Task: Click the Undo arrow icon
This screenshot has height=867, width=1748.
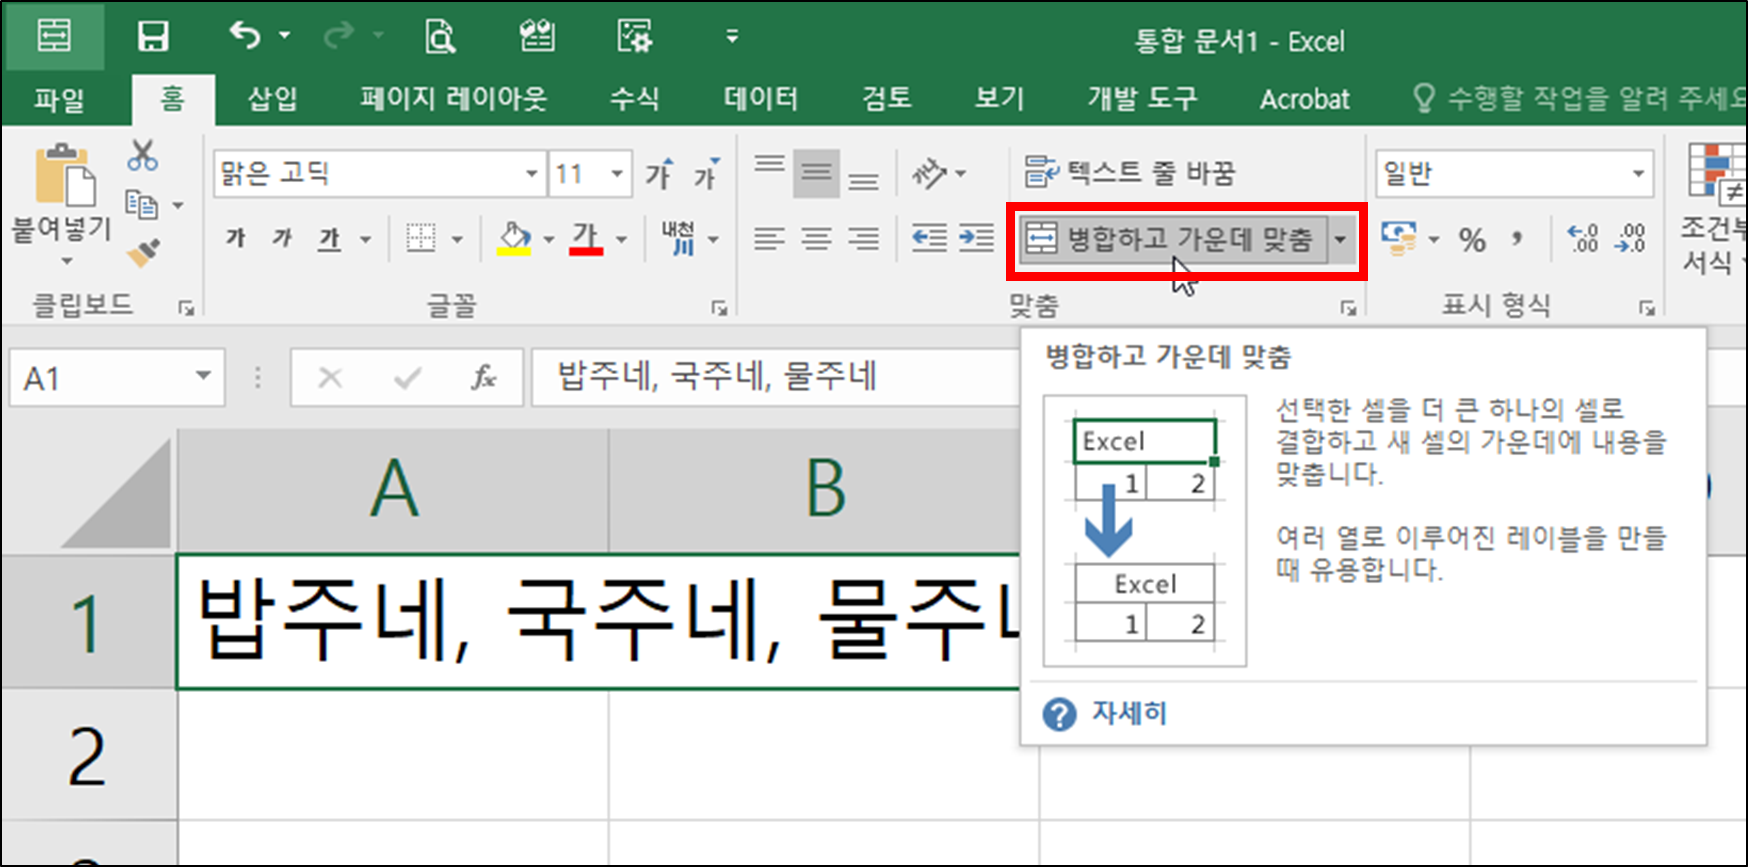Action: pos(244,36)
